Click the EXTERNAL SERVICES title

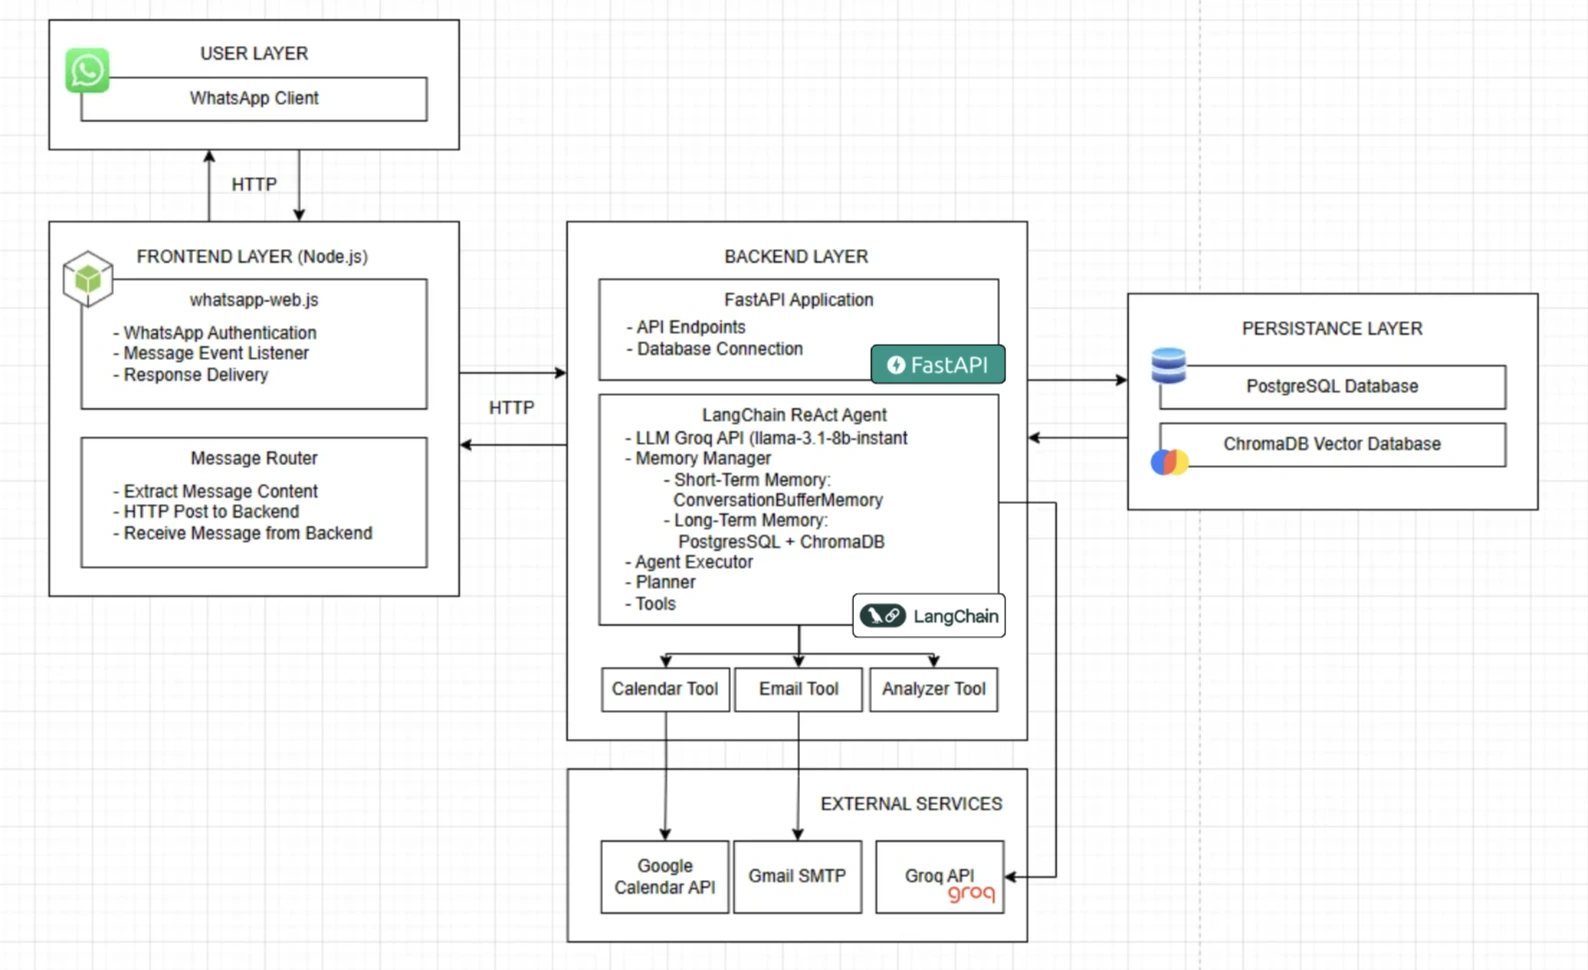click(x=911, y=804)
